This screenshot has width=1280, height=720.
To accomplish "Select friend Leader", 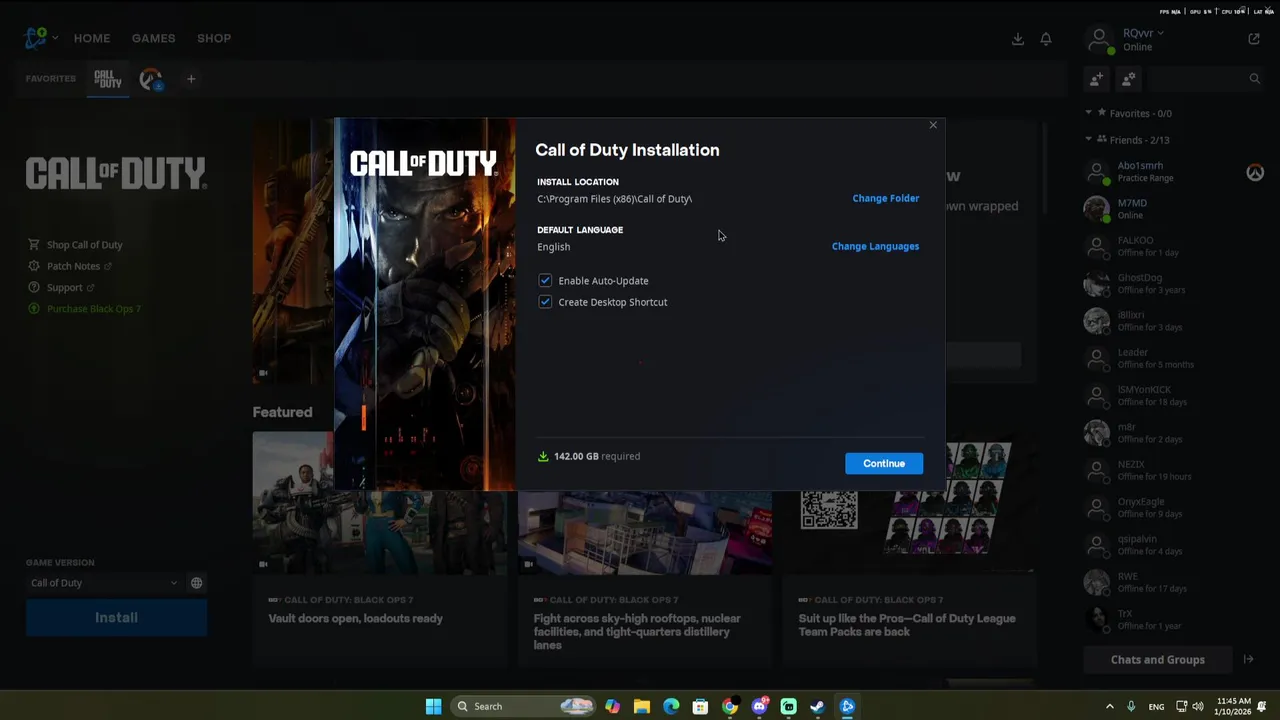I will tap(1175, 358).
